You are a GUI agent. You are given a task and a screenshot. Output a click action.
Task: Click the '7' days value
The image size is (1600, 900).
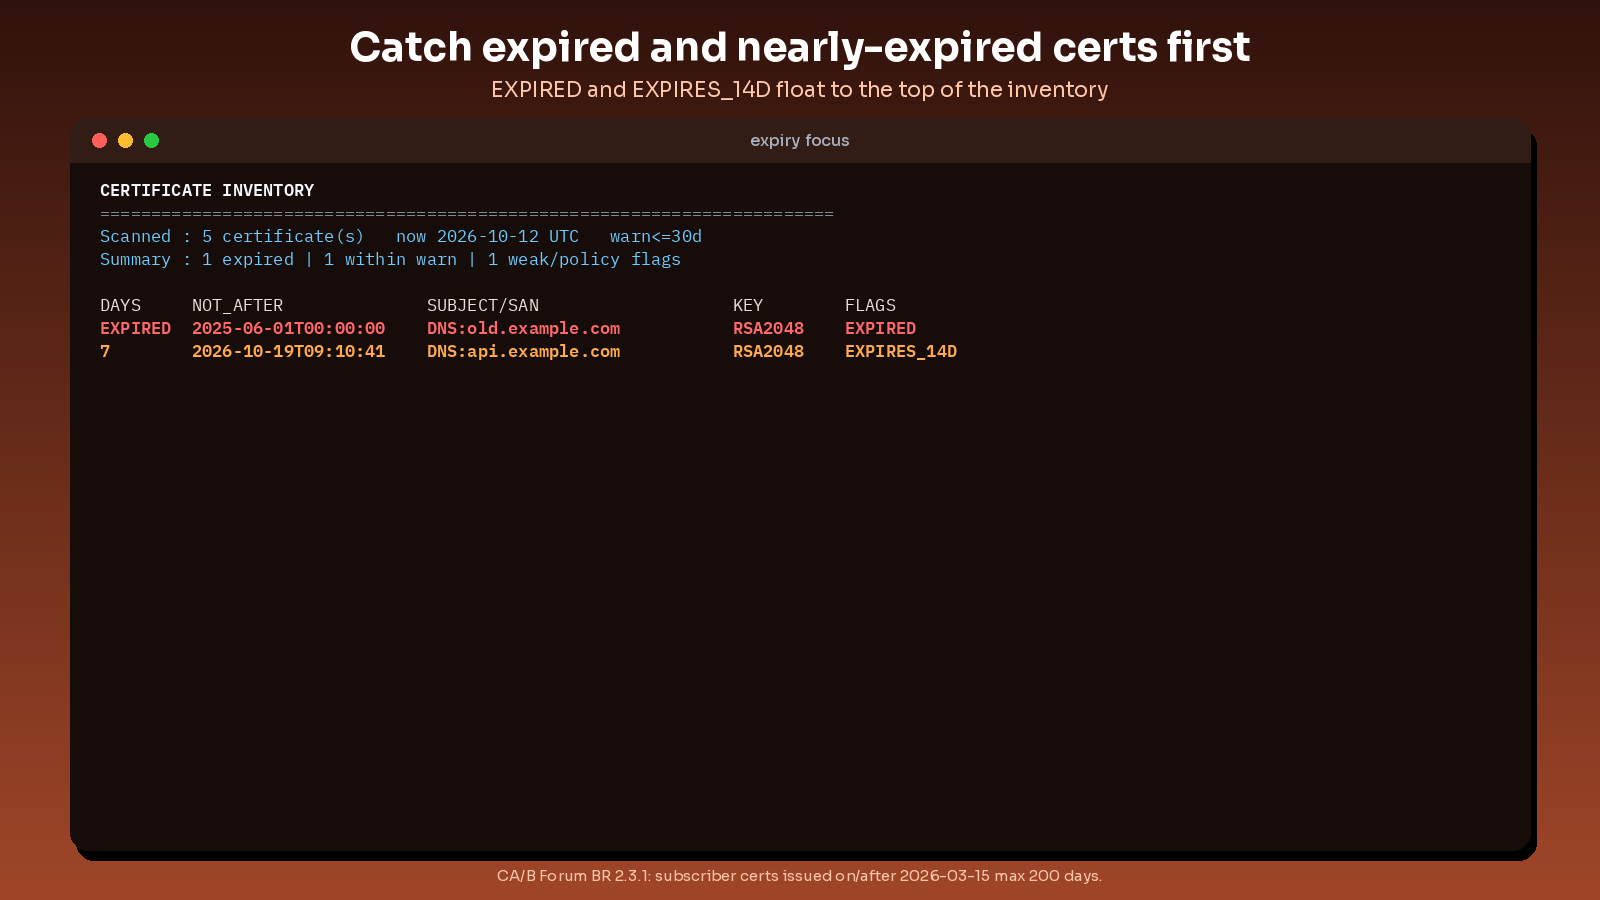(105, 351)
